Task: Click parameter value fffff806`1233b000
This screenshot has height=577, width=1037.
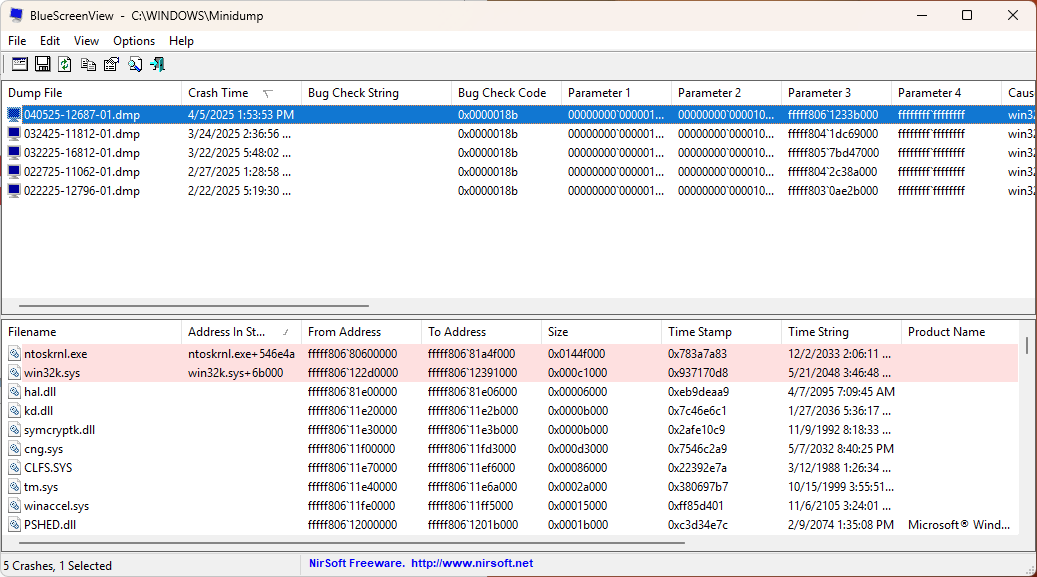Action: pyautogui.click(x=833, y=114)
